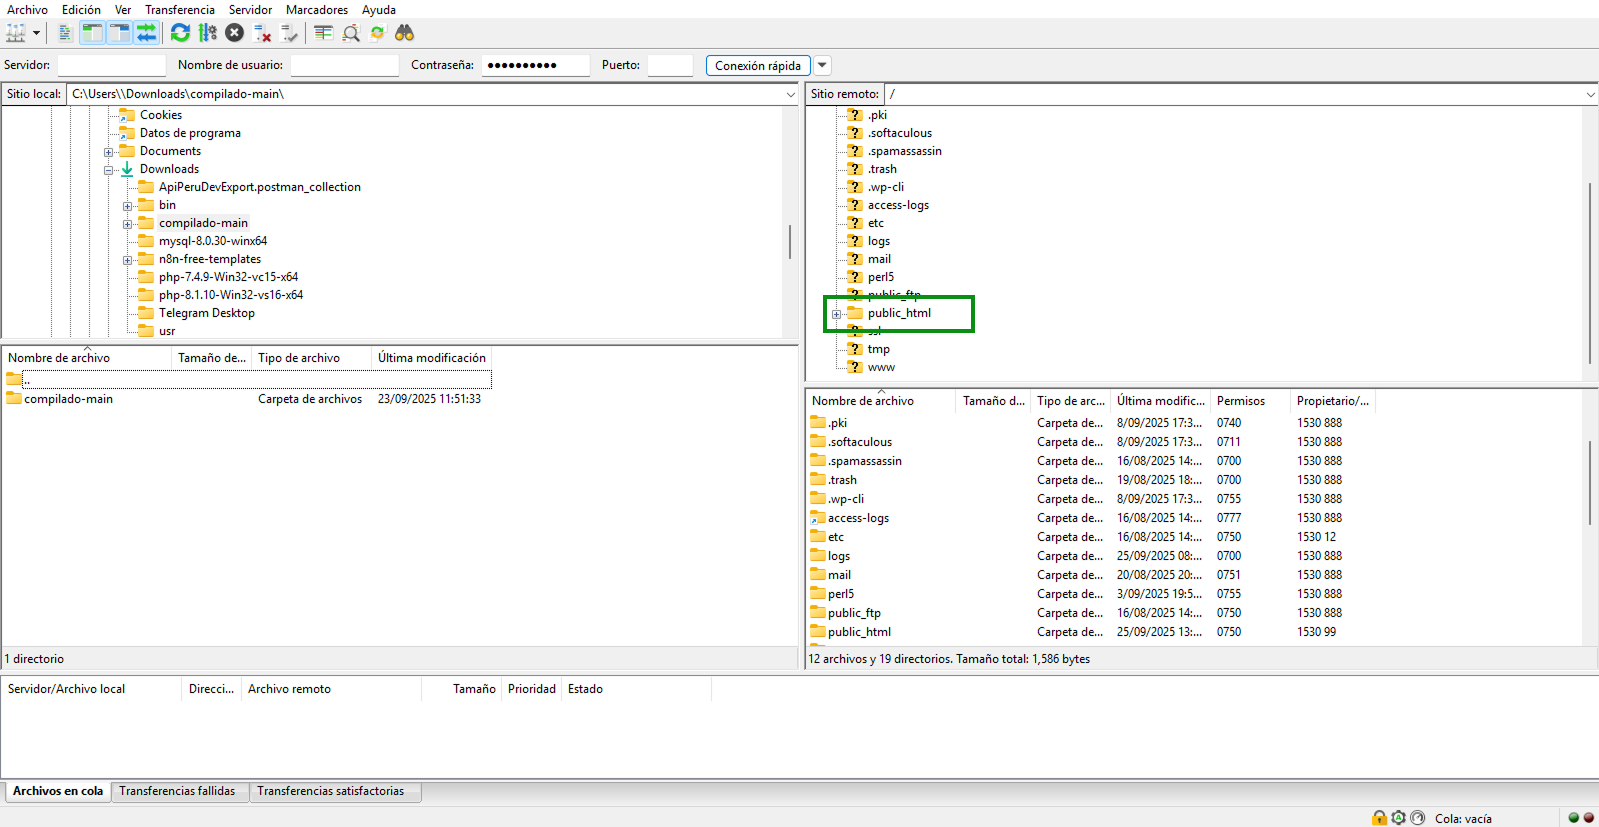Click the local tree vertical scrollbar

(789, 240)
